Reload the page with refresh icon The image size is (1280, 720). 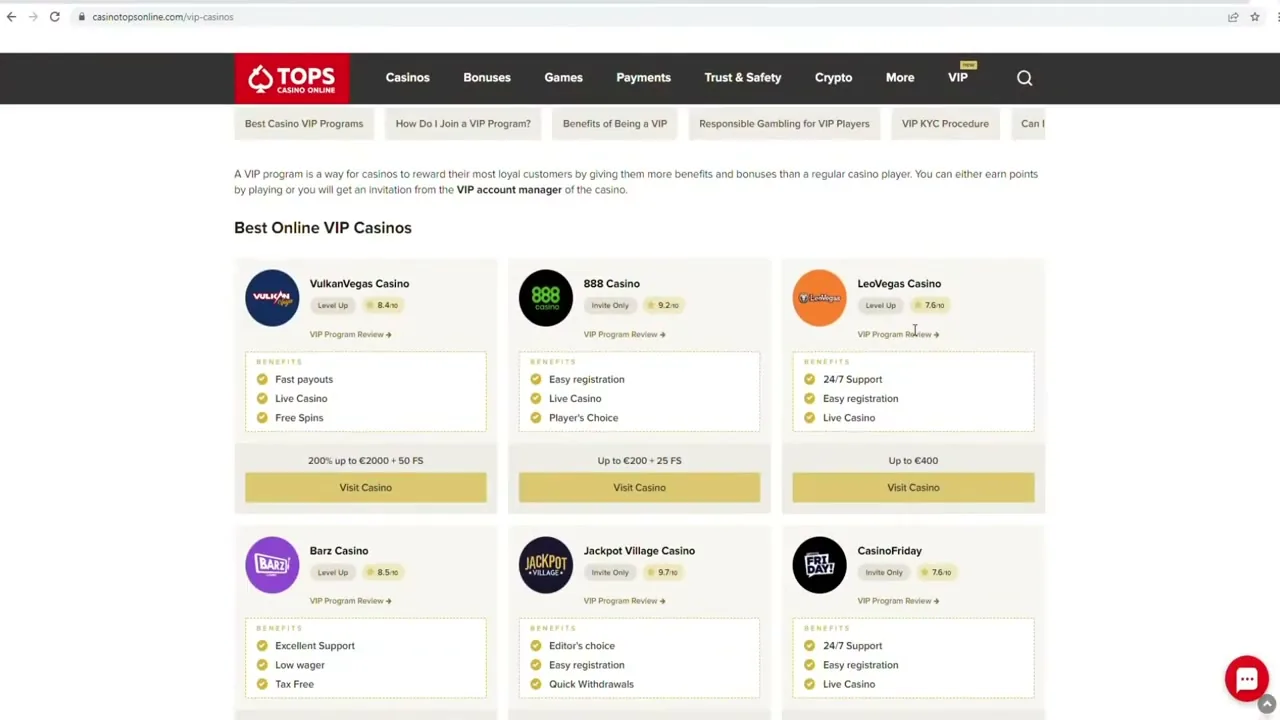[55, 17]
